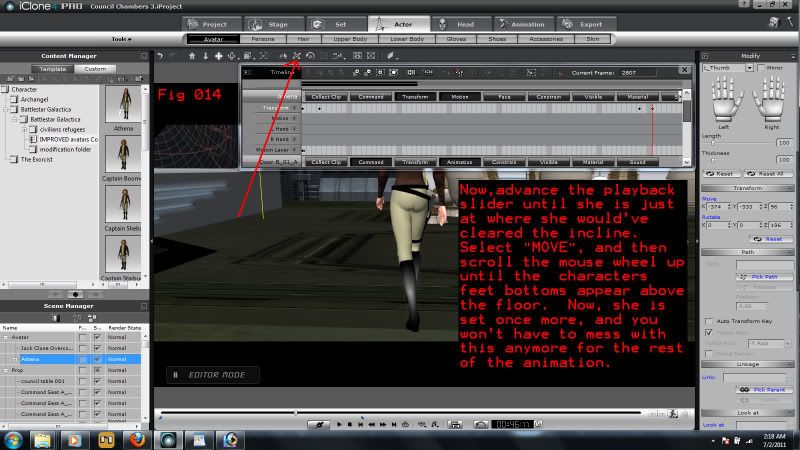Click the Current Frame input field
This screenshot has width=800, height=450.
click(x=638, y=73)
